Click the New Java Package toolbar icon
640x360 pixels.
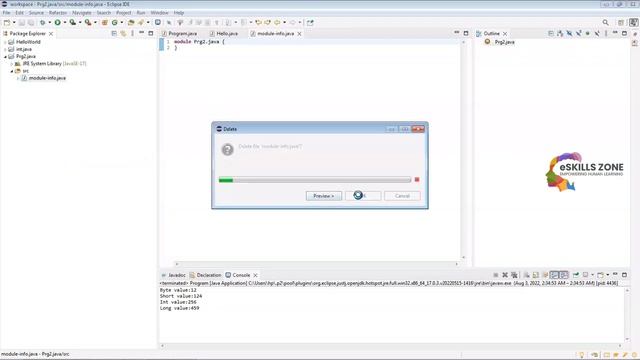click(105, 23)
